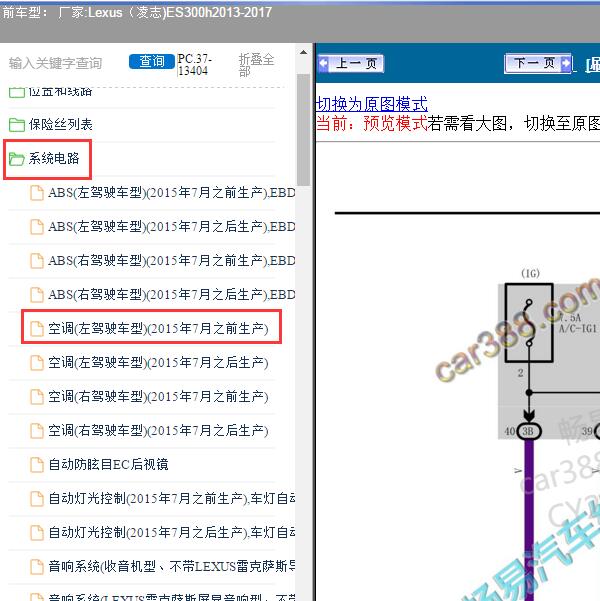Viewport: 600px width, 601px height.
Task: Open 音响系统(收音机型 document
Action: coord(171,566)
